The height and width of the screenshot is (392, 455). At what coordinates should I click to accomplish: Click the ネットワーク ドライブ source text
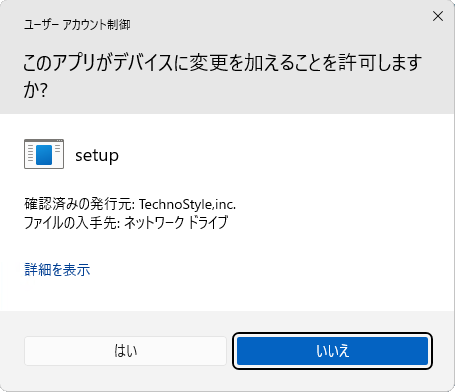pos(176,222)
